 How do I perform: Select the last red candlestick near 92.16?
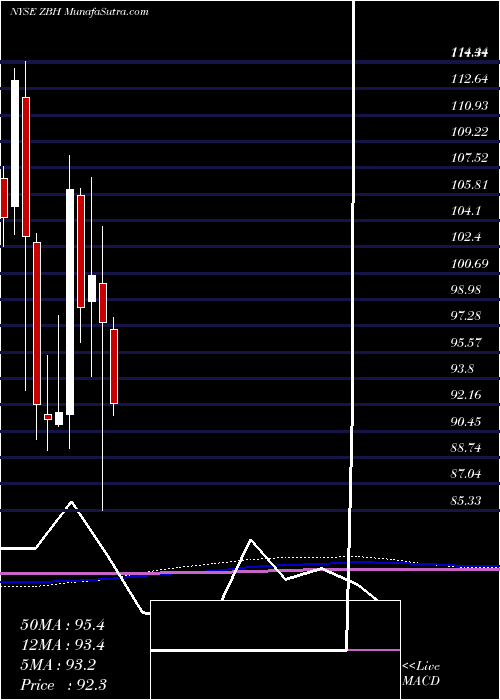(114, 367)
